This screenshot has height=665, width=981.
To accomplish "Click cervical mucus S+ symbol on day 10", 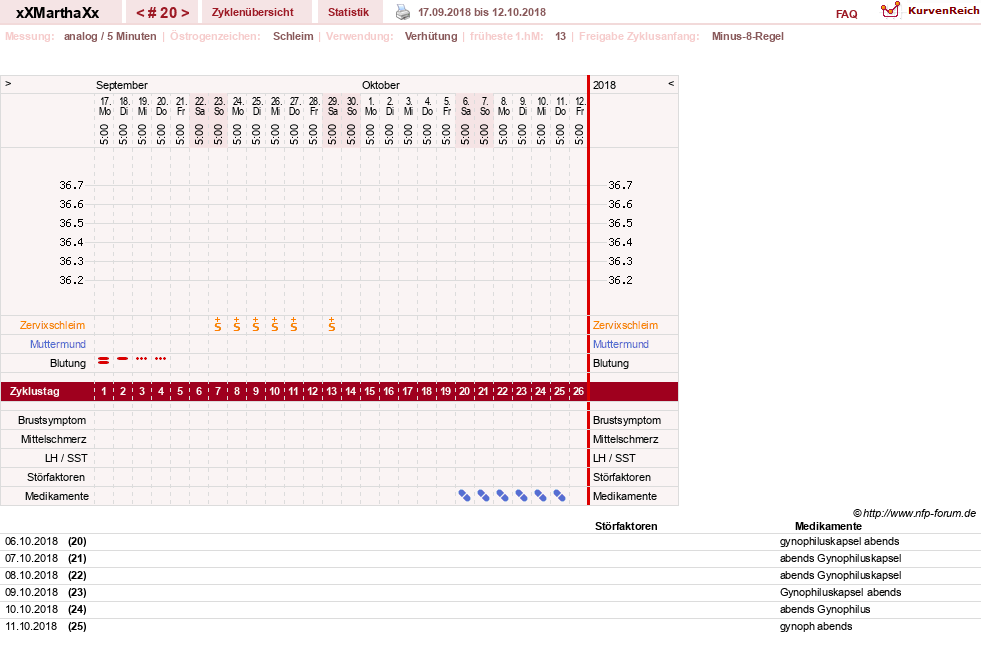I will tap(275, 324).
